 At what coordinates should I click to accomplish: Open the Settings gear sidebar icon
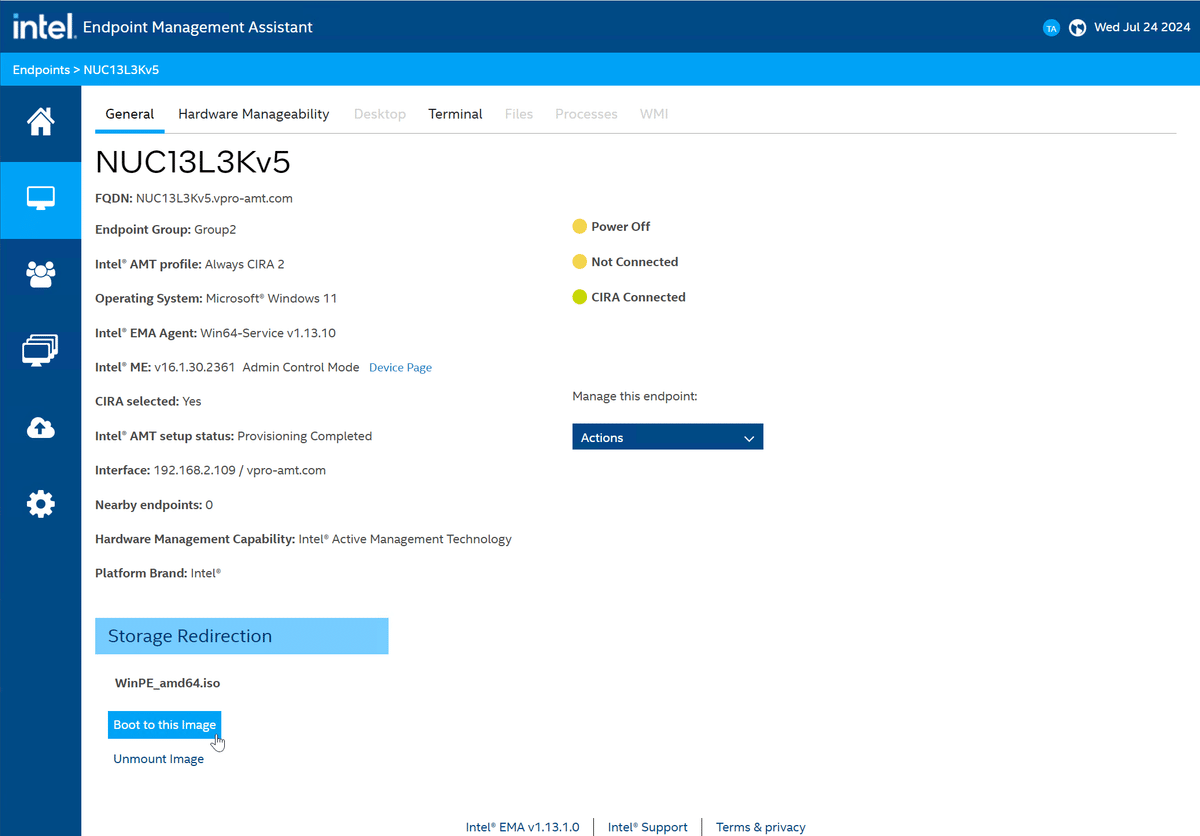coord(40,504)
